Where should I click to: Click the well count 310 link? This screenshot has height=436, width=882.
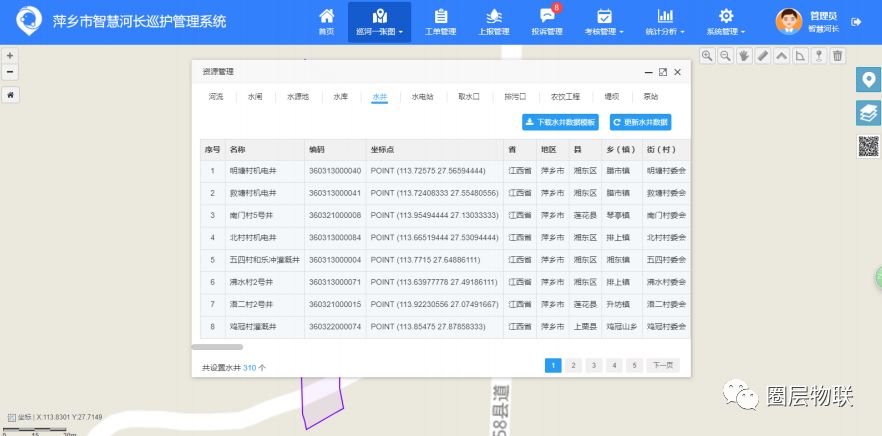coord(250,368)
